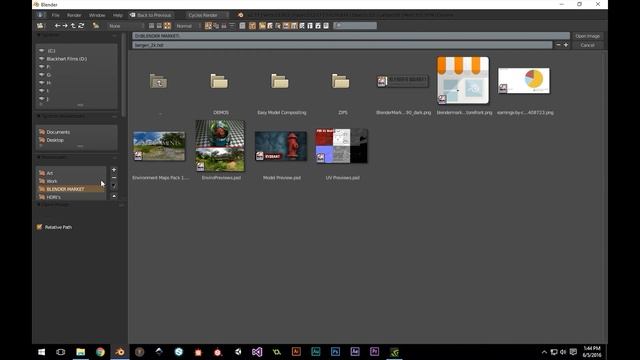The height and width of the screenshot is (360, 640).
Task: Click the left sidebar vertical scrollbar
Action: pos(124,75)
